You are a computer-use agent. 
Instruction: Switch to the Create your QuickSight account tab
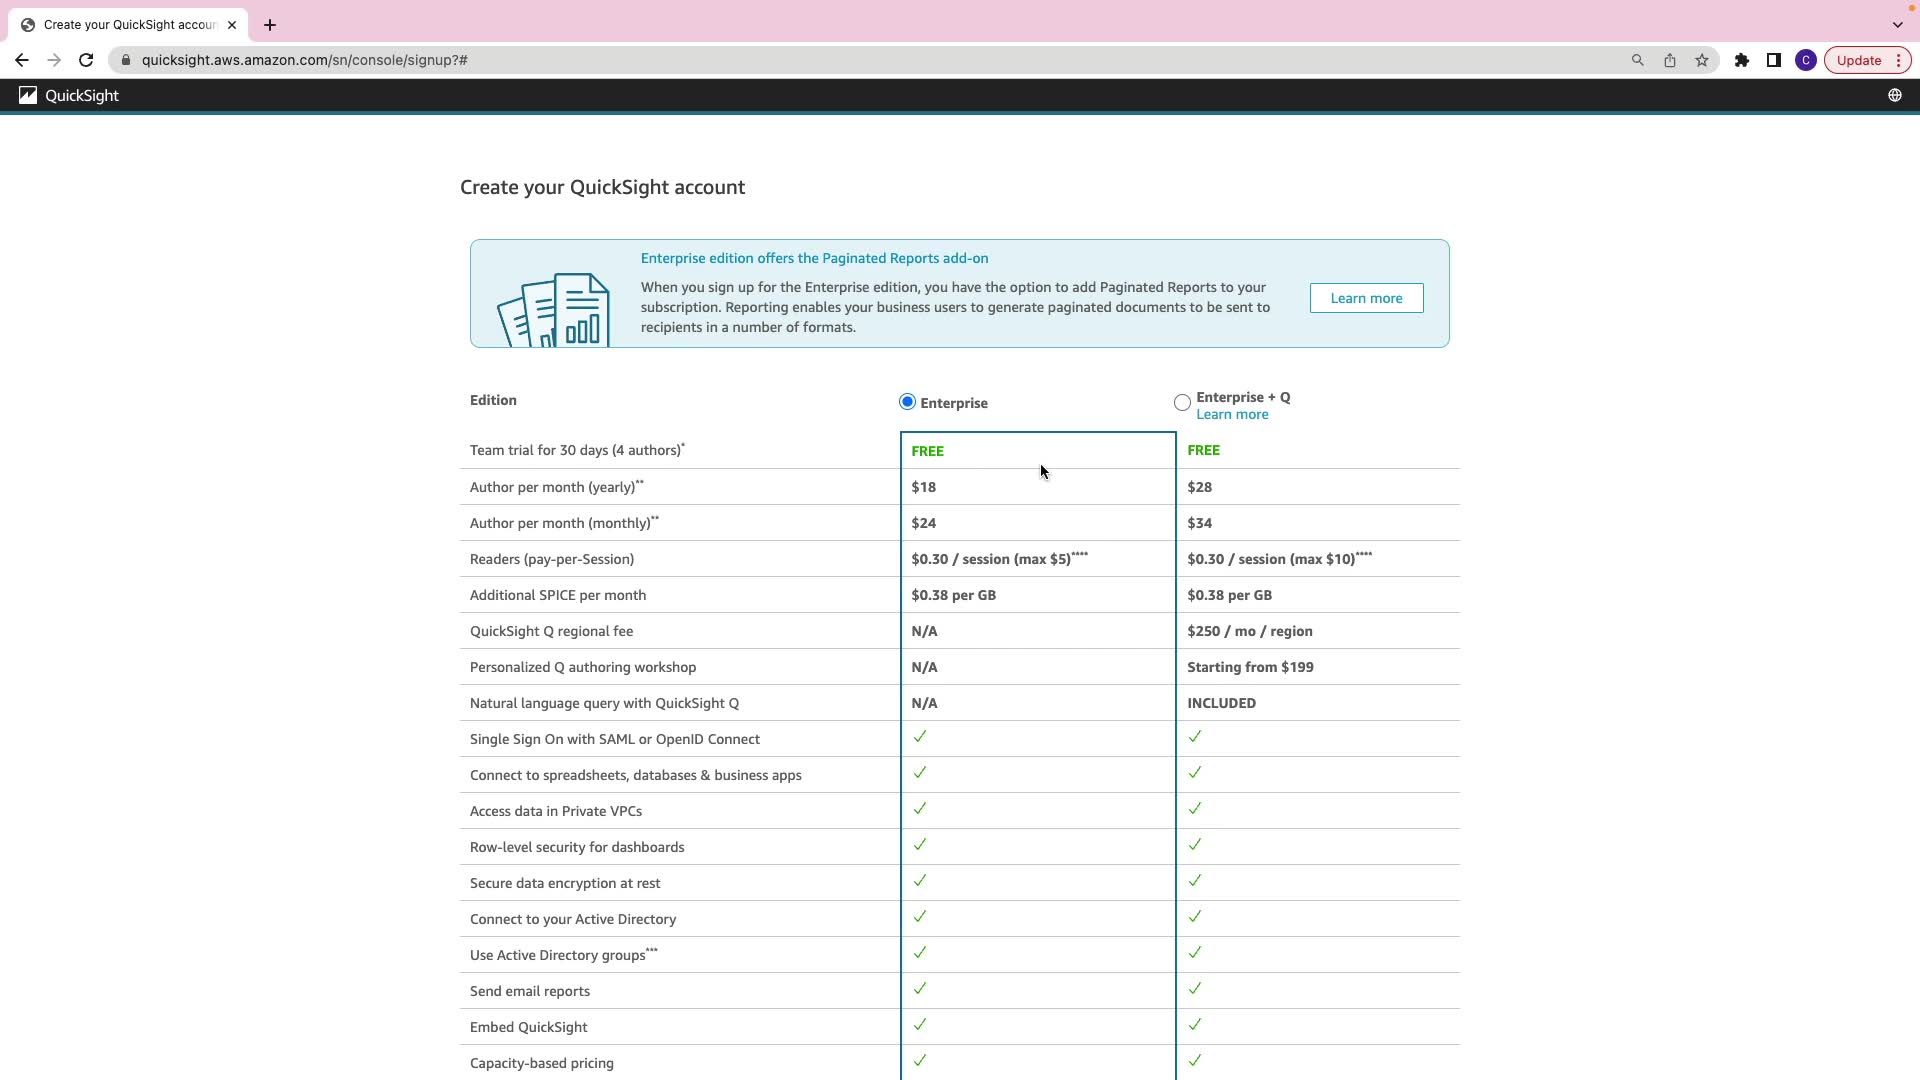click(128, 25)
